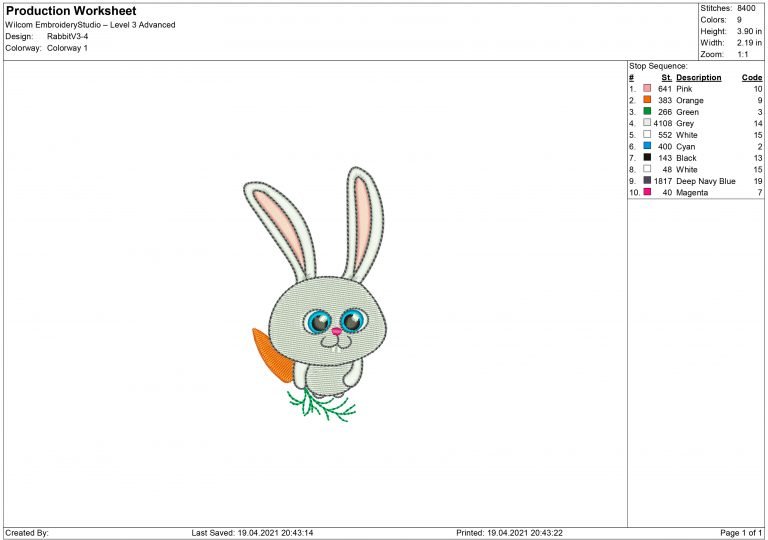Click the Deep Navy Blue swatch
Viewport: 768px width, 540px height.
tap(647, 180)
